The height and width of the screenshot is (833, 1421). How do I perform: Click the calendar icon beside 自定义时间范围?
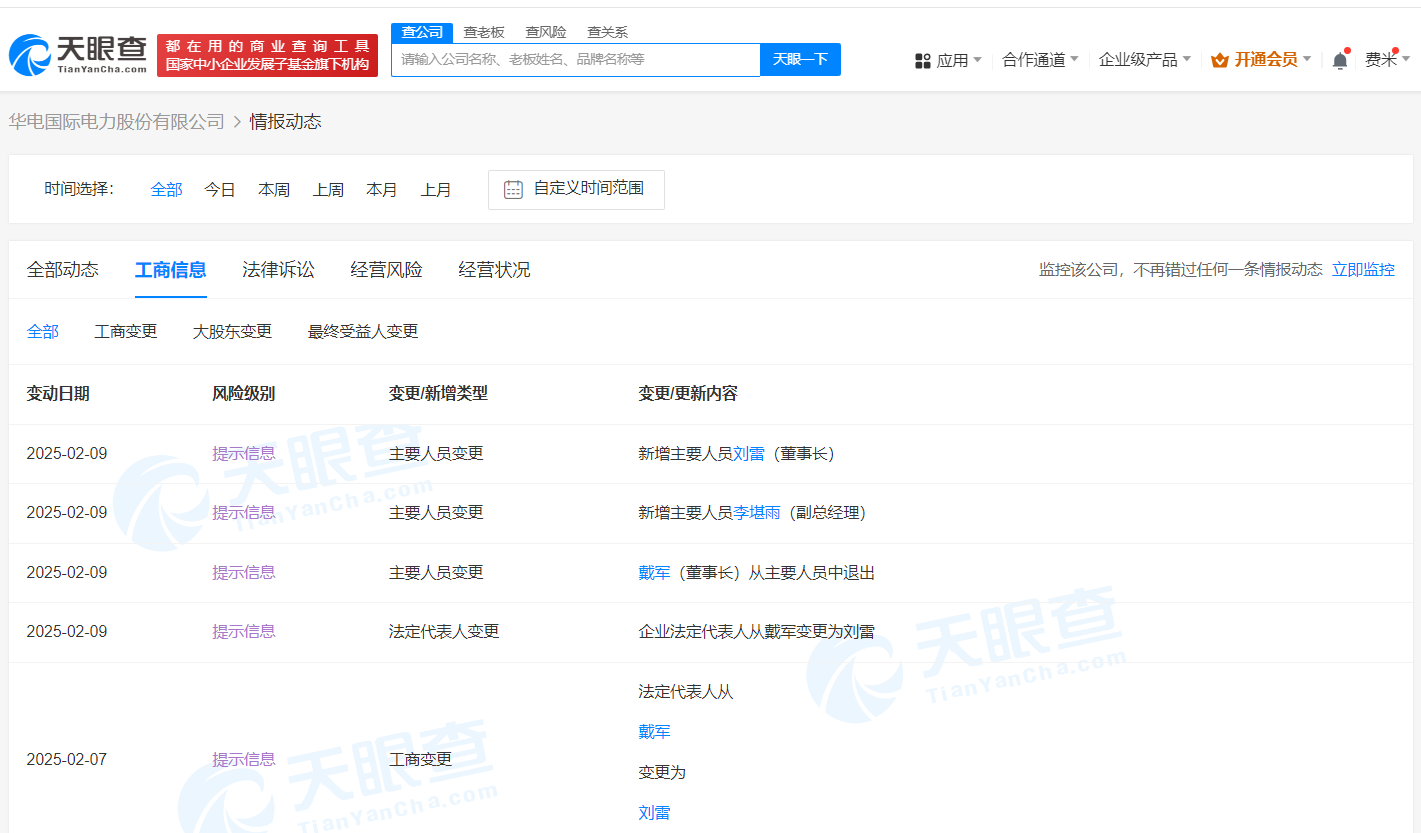click(513, 189)
